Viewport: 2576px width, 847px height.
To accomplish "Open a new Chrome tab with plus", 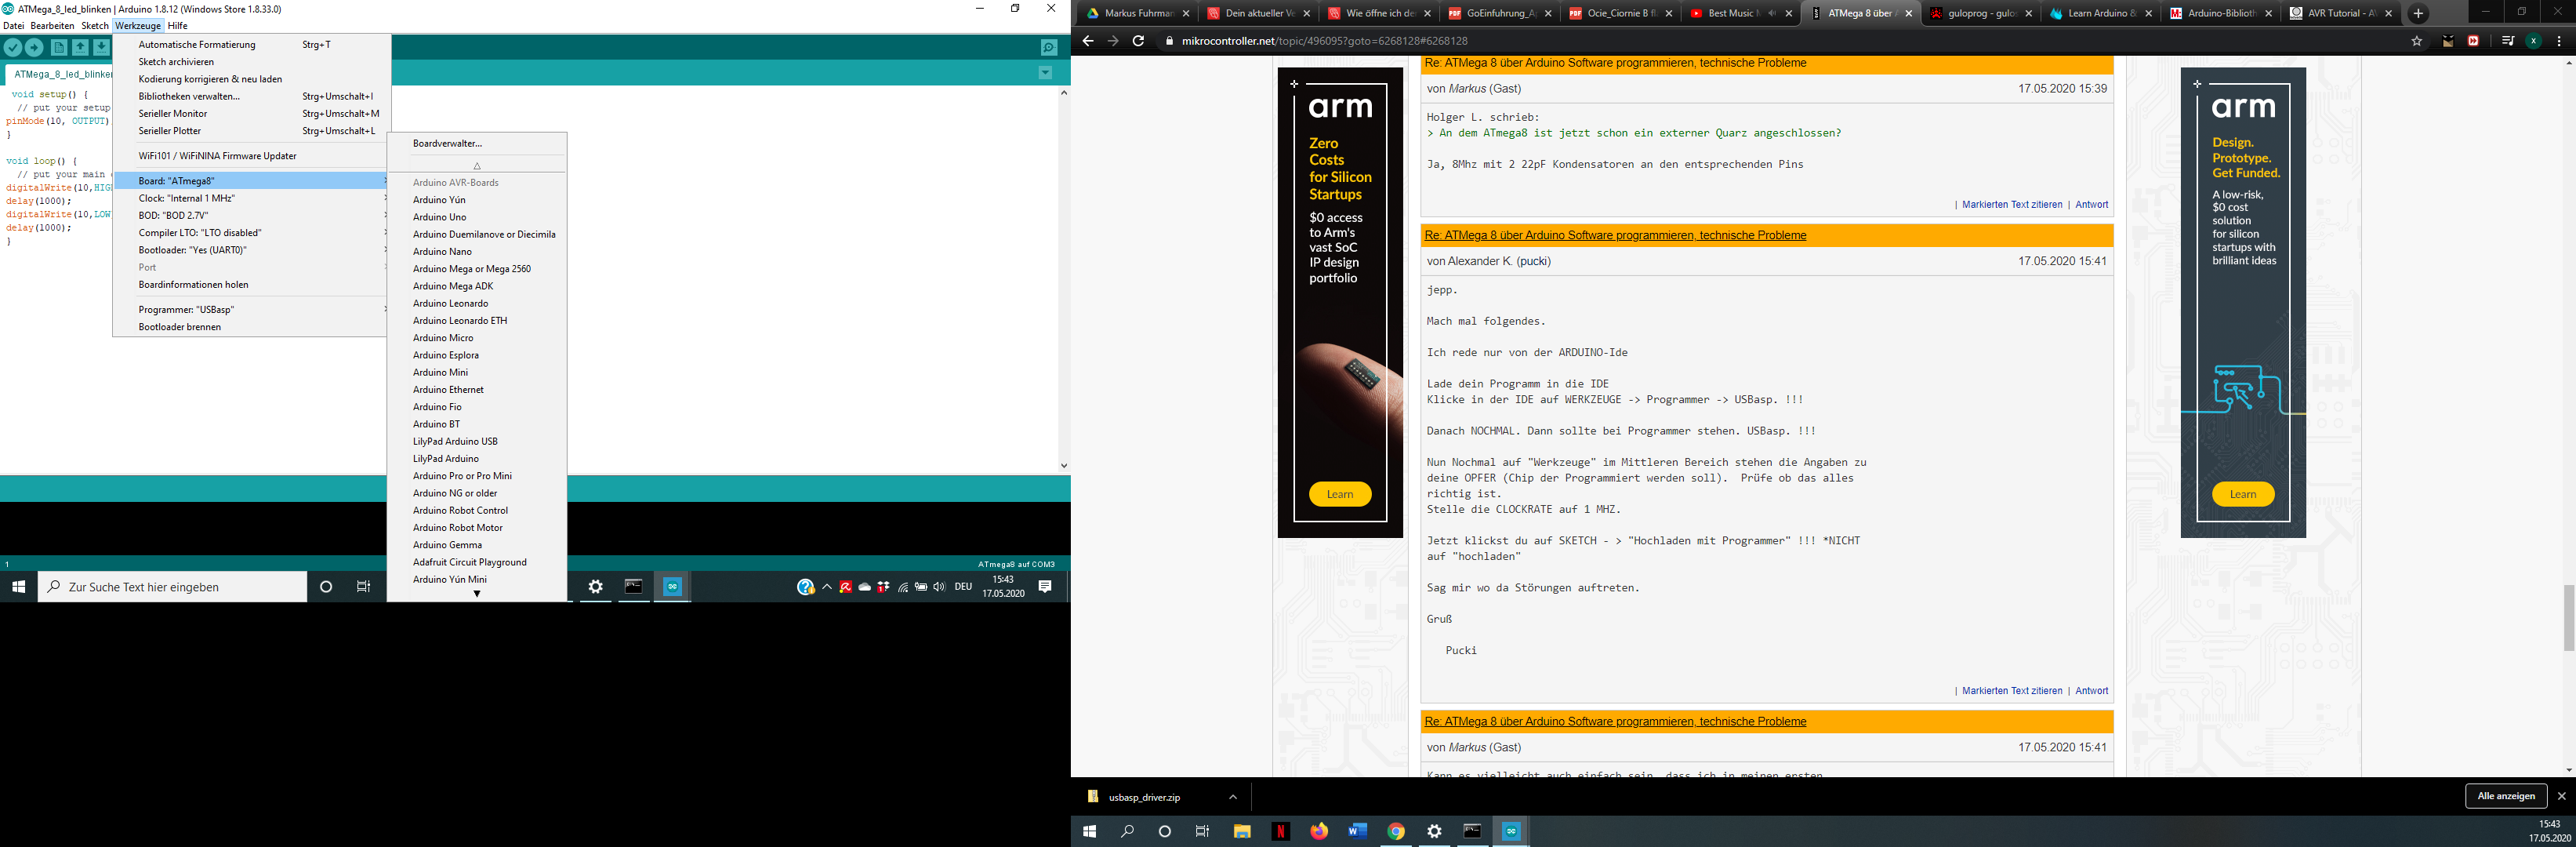I will click(2418, 13).
